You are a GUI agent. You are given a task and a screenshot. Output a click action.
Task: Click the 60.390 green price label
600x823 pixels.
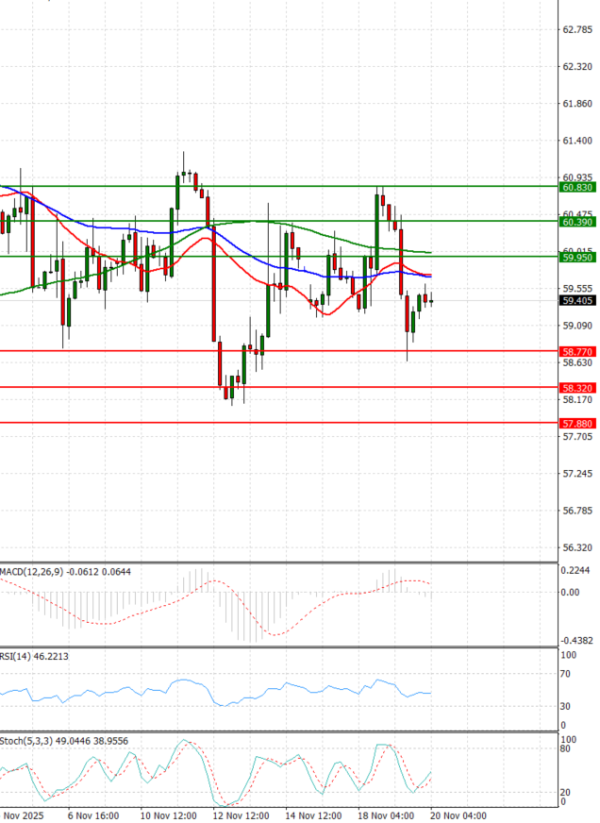pyautogui.click(x=578, y=221)
